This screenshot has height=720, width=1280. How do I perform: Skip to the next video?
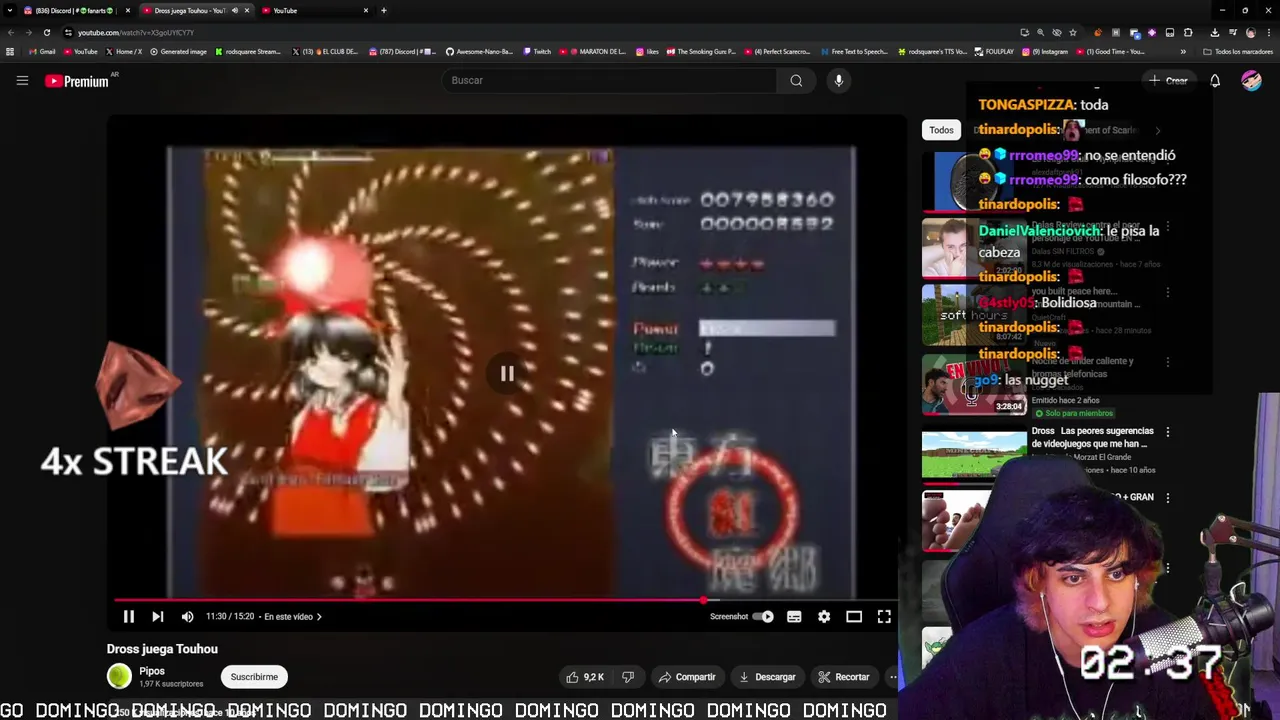pyautogui.click(x=158, y=617)
